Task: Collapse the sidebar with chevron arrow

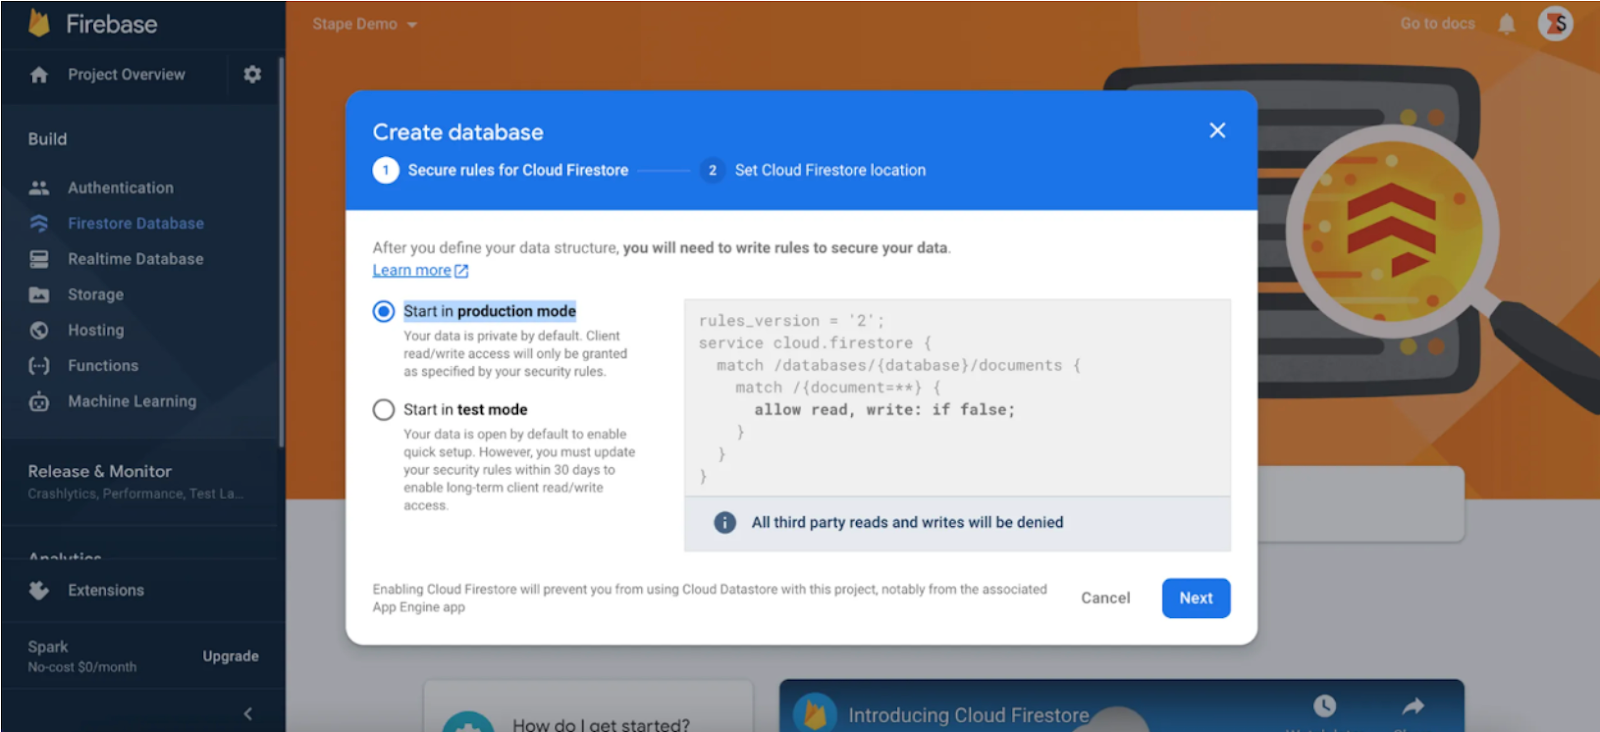Action: [248, 713]
